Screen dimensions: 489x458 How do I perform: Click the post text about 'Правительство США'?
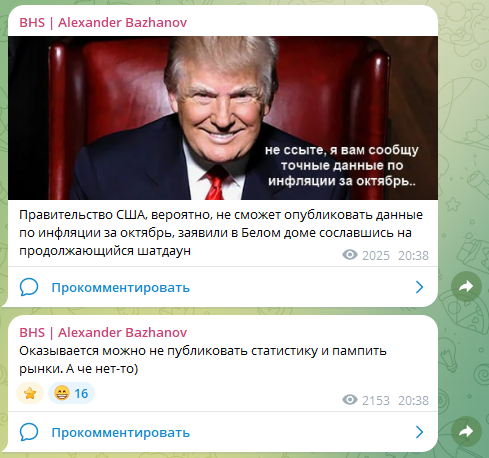[221, 233]
